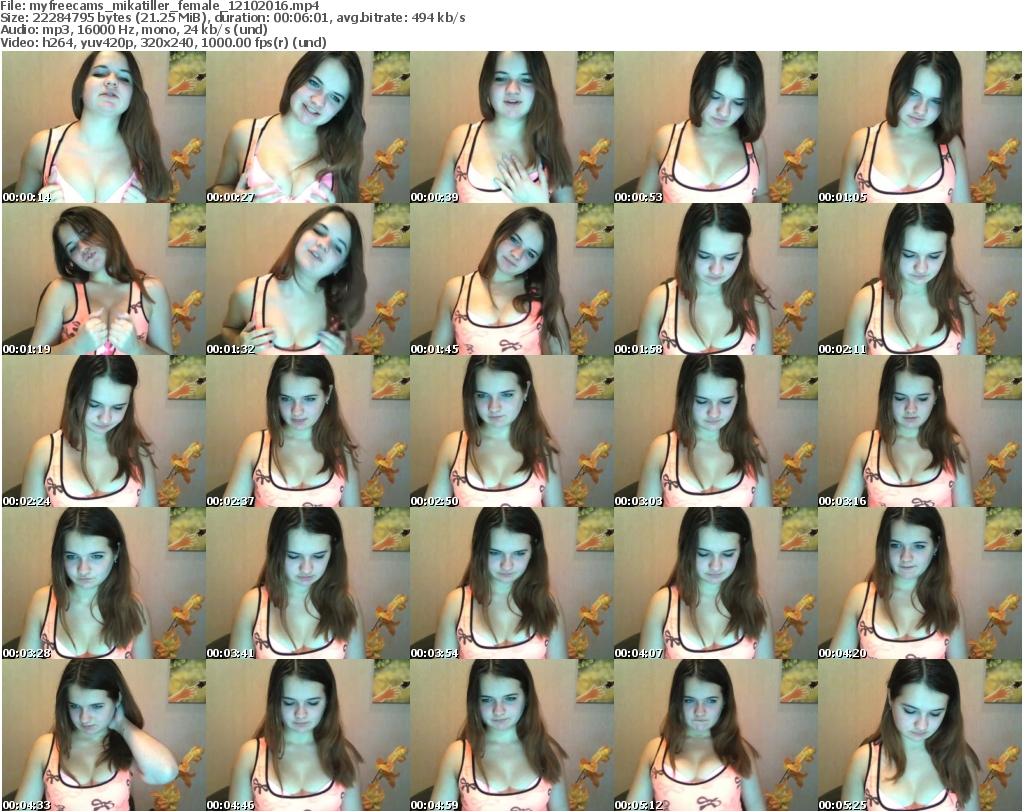Select the thumbnail stamped 00:00:53
1024x811 pixels.
click(716, 127)
